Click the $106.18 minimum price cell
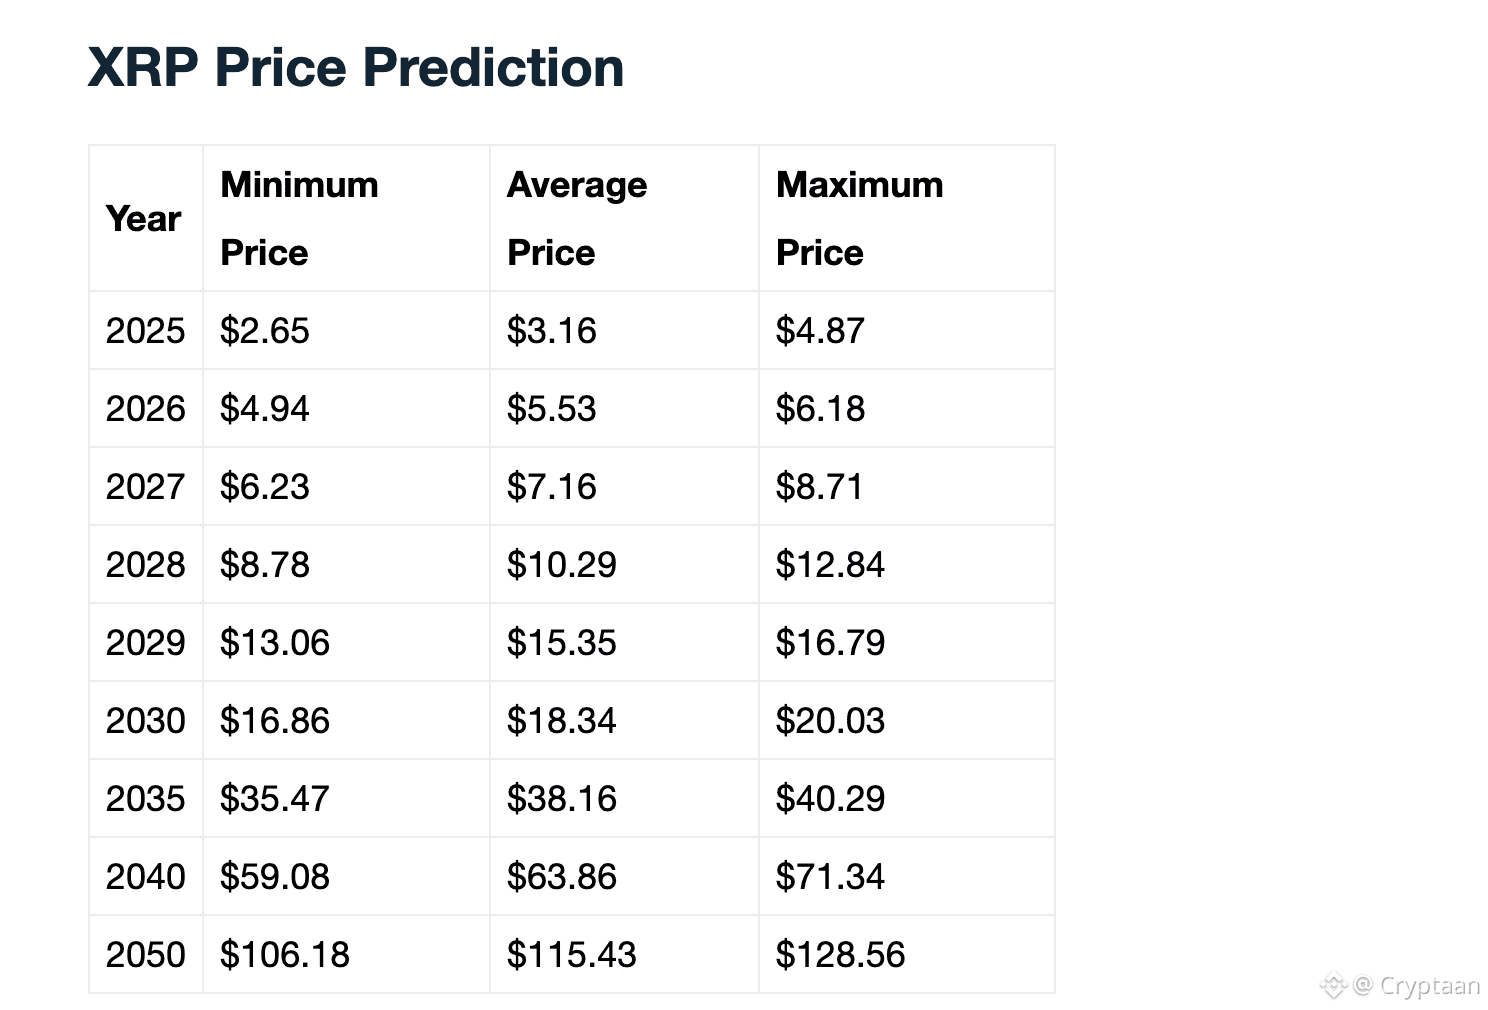The image size is (1488, 1010). tap(285, 955)
